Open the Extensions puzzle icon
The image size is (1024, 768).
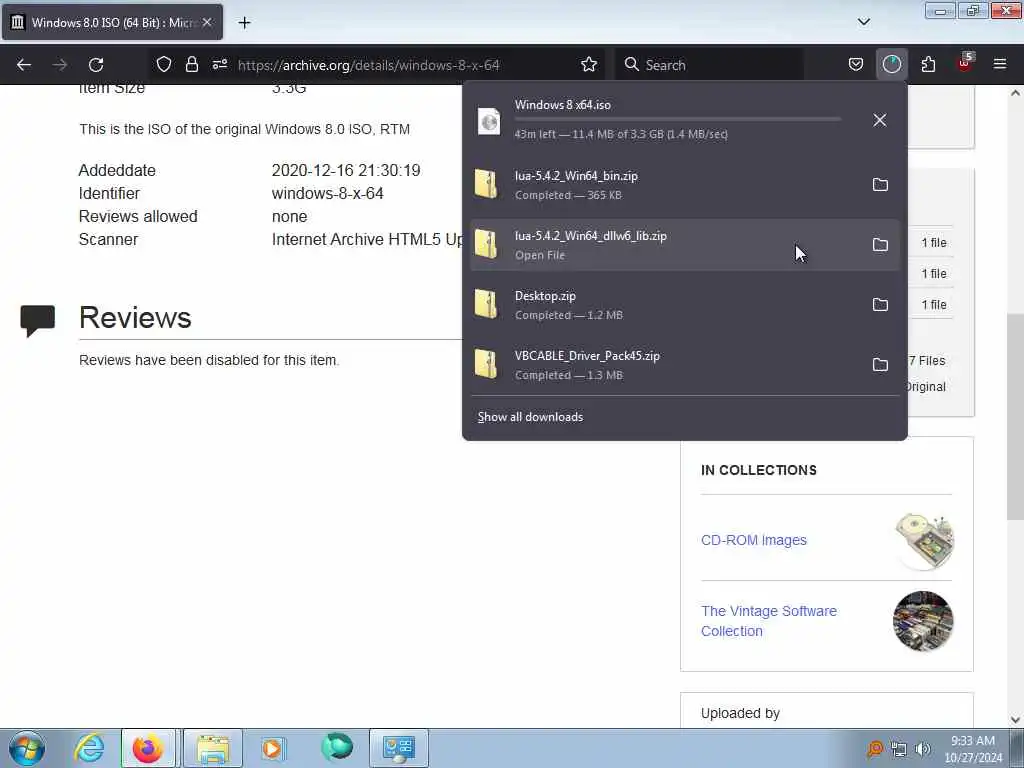(x=928, y=65)
